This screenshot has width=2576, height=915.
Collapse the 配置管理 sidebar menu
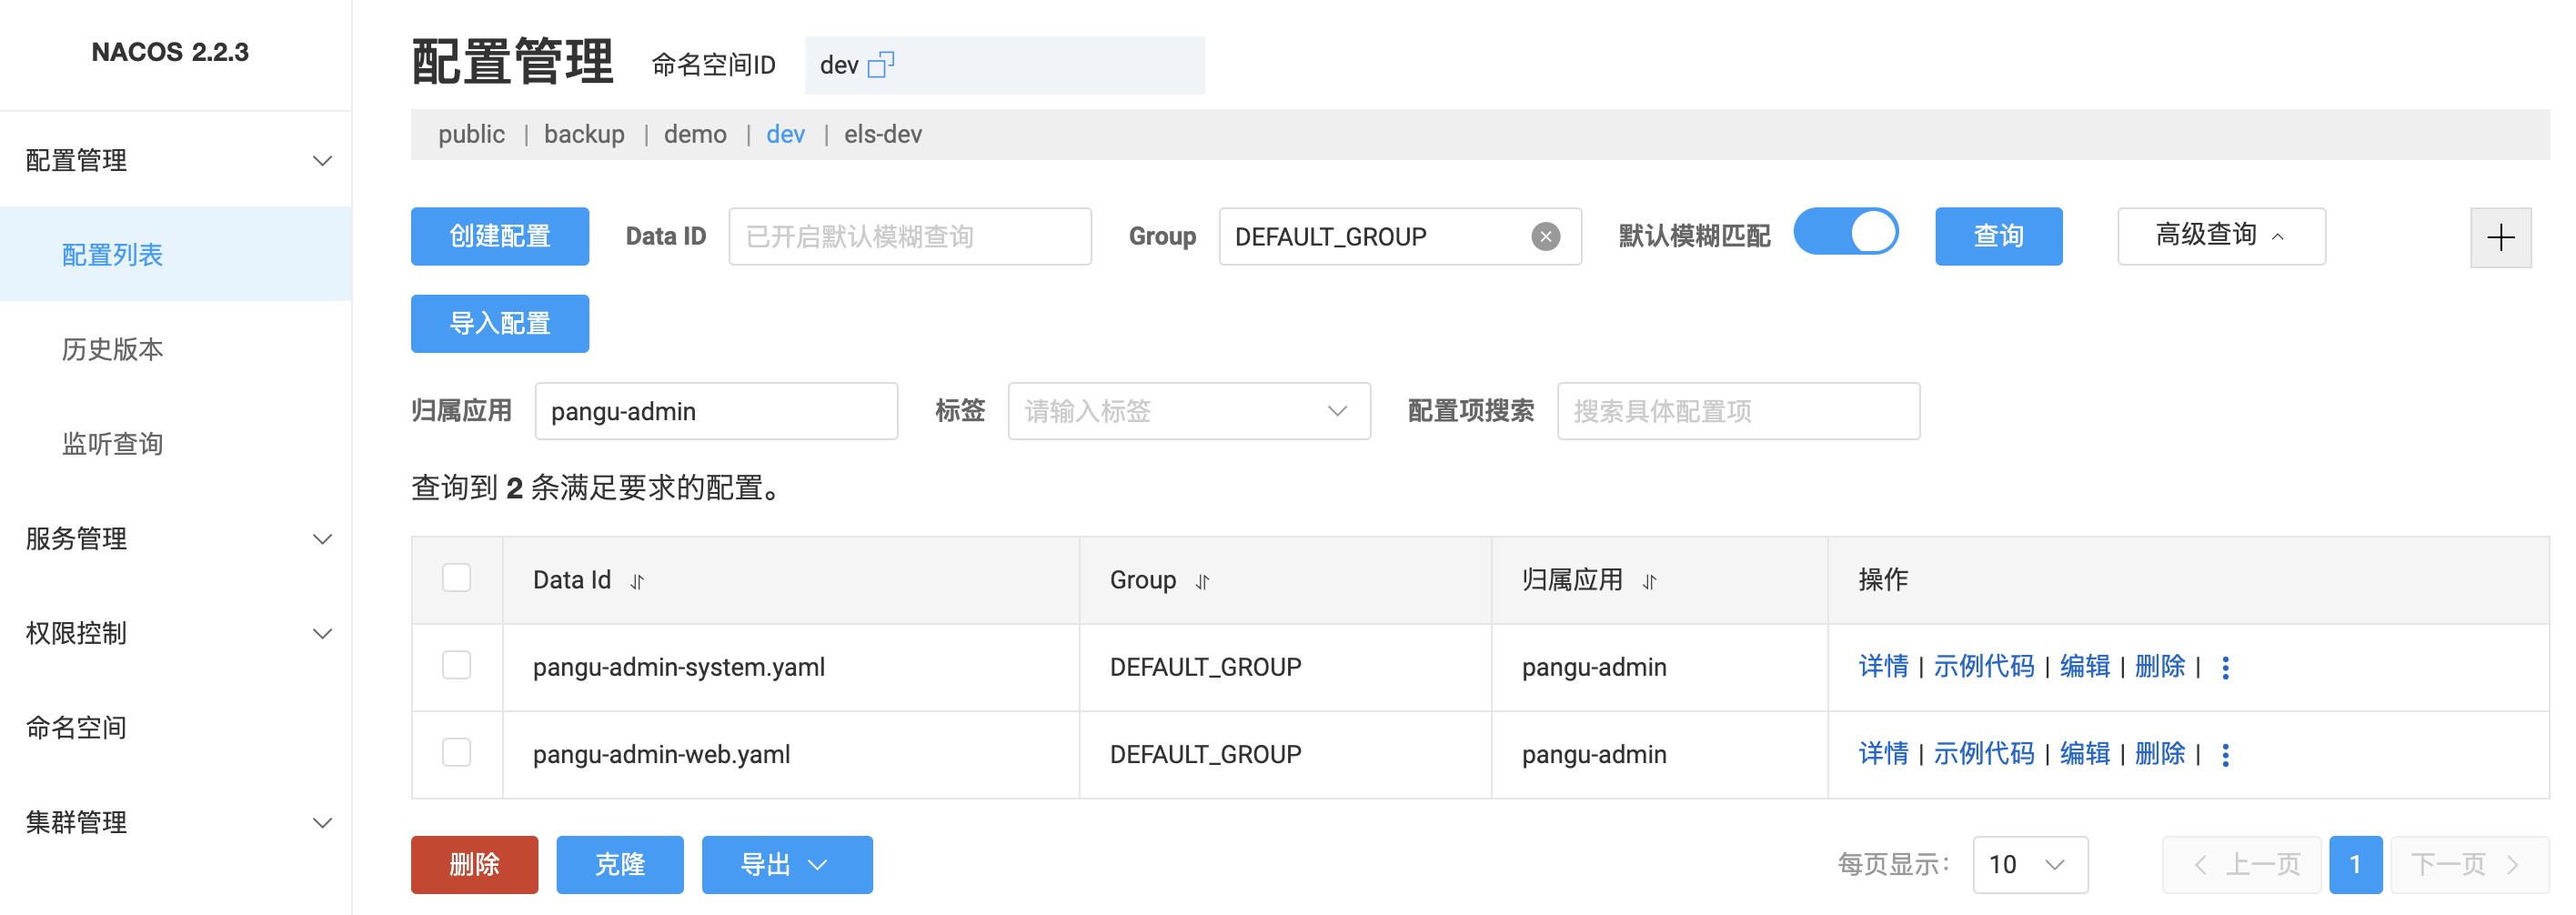coord(176,160)
